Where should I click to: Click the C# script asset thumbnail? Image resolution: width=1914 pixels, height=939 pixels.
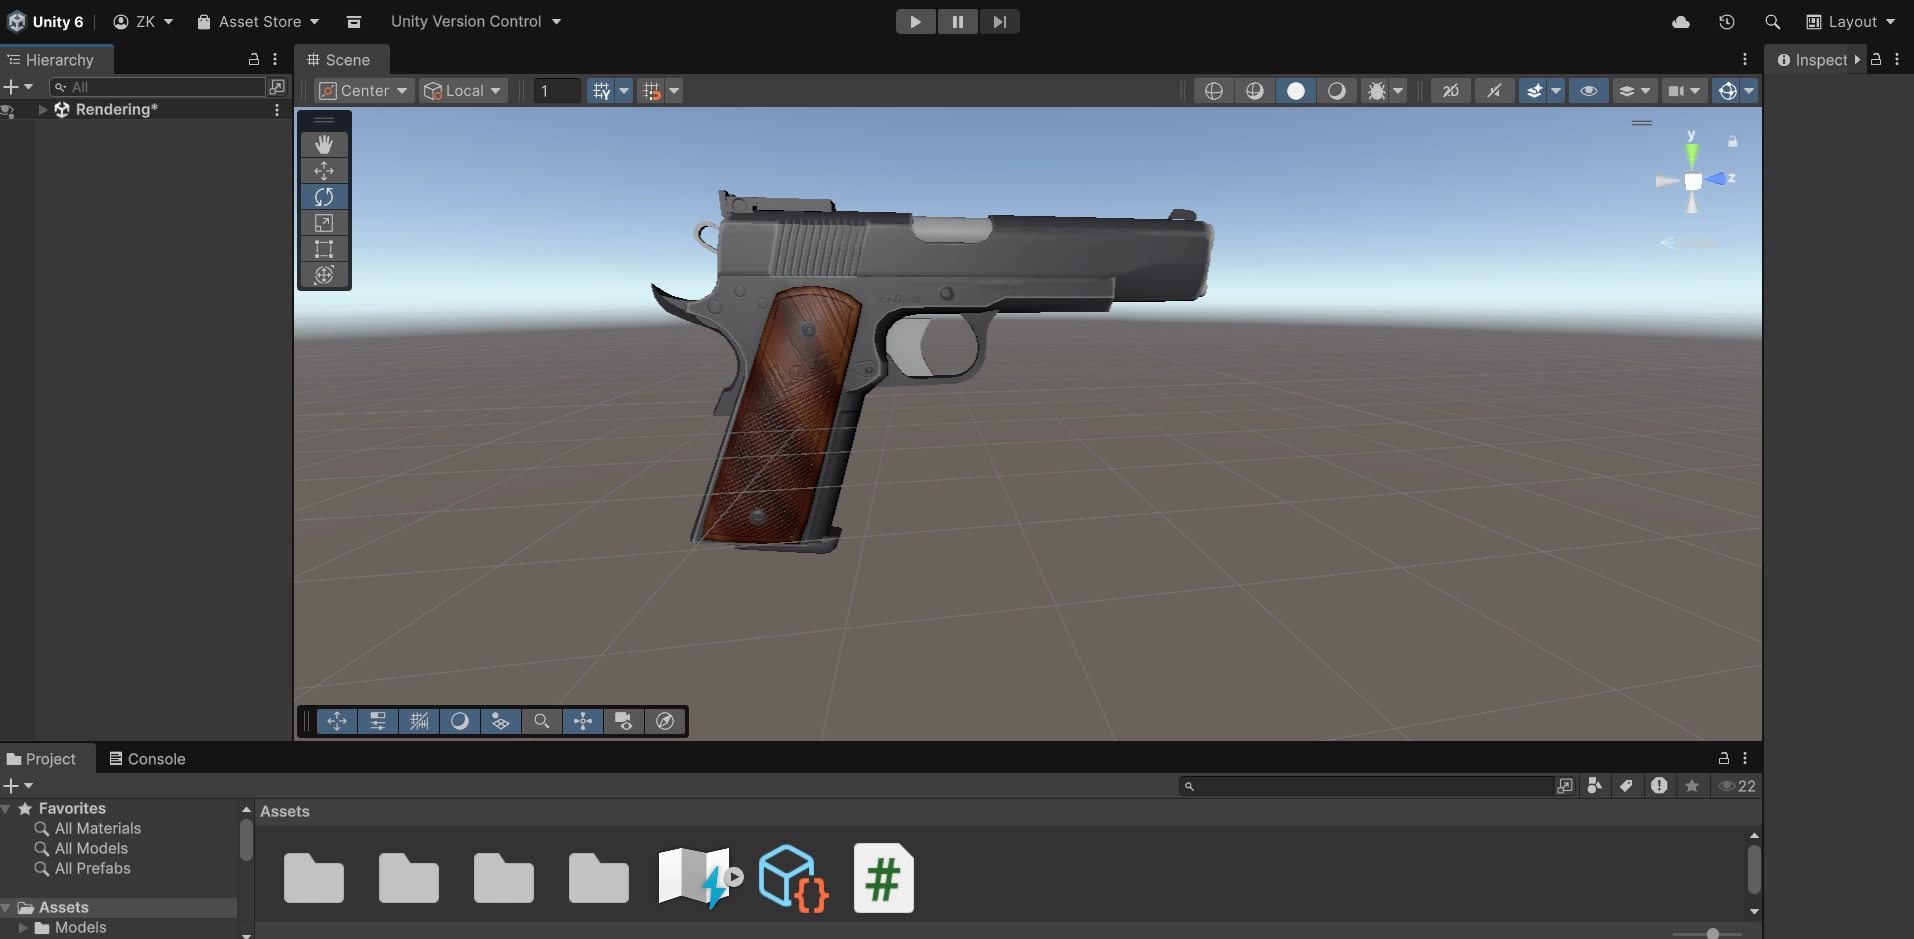[x=883, y=878]
